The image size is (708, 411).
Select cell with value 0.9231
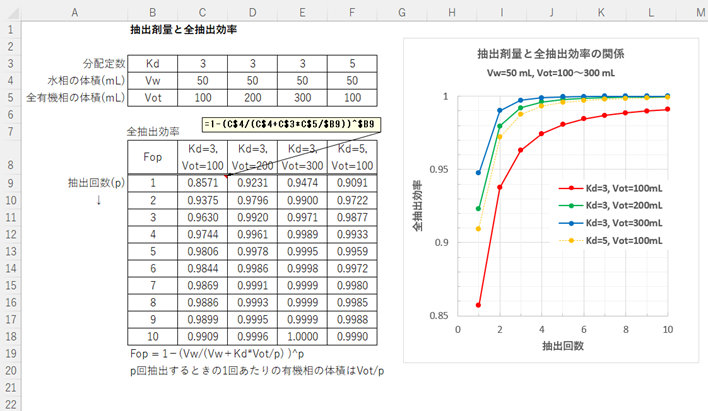252,183
